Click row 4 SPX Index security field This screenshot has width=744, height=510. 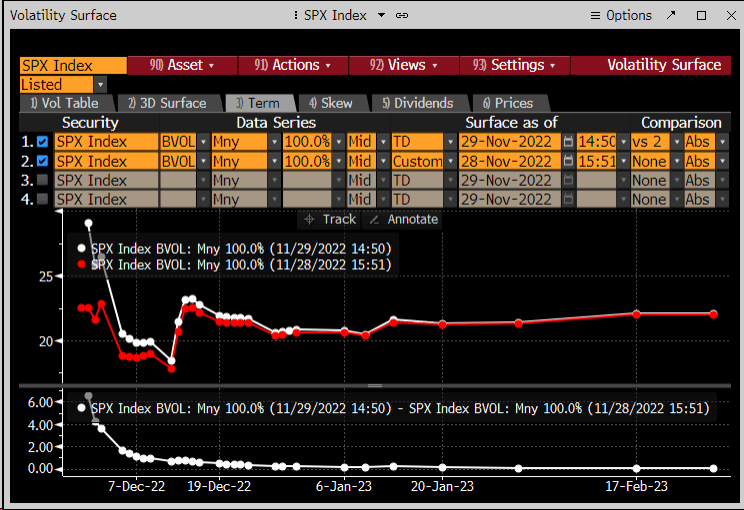click(106, 199)
